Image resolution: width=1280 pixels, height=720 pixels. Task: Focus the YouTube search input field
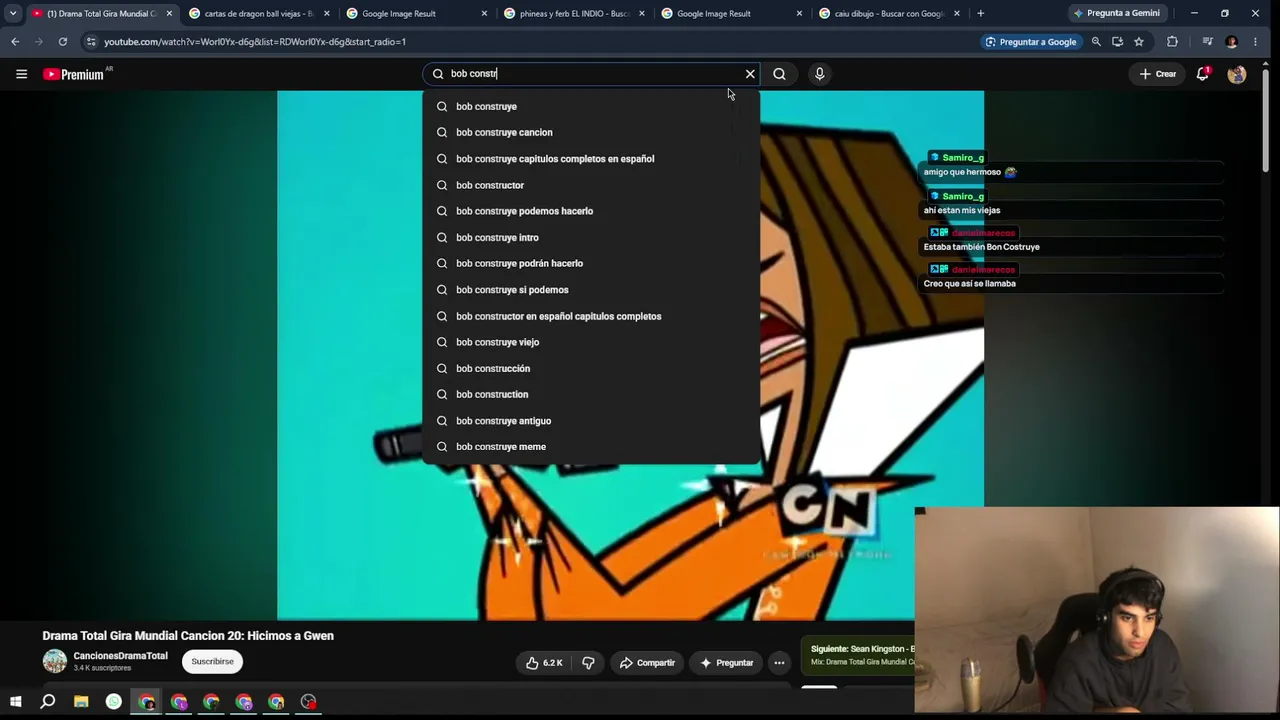pos(590,74)
